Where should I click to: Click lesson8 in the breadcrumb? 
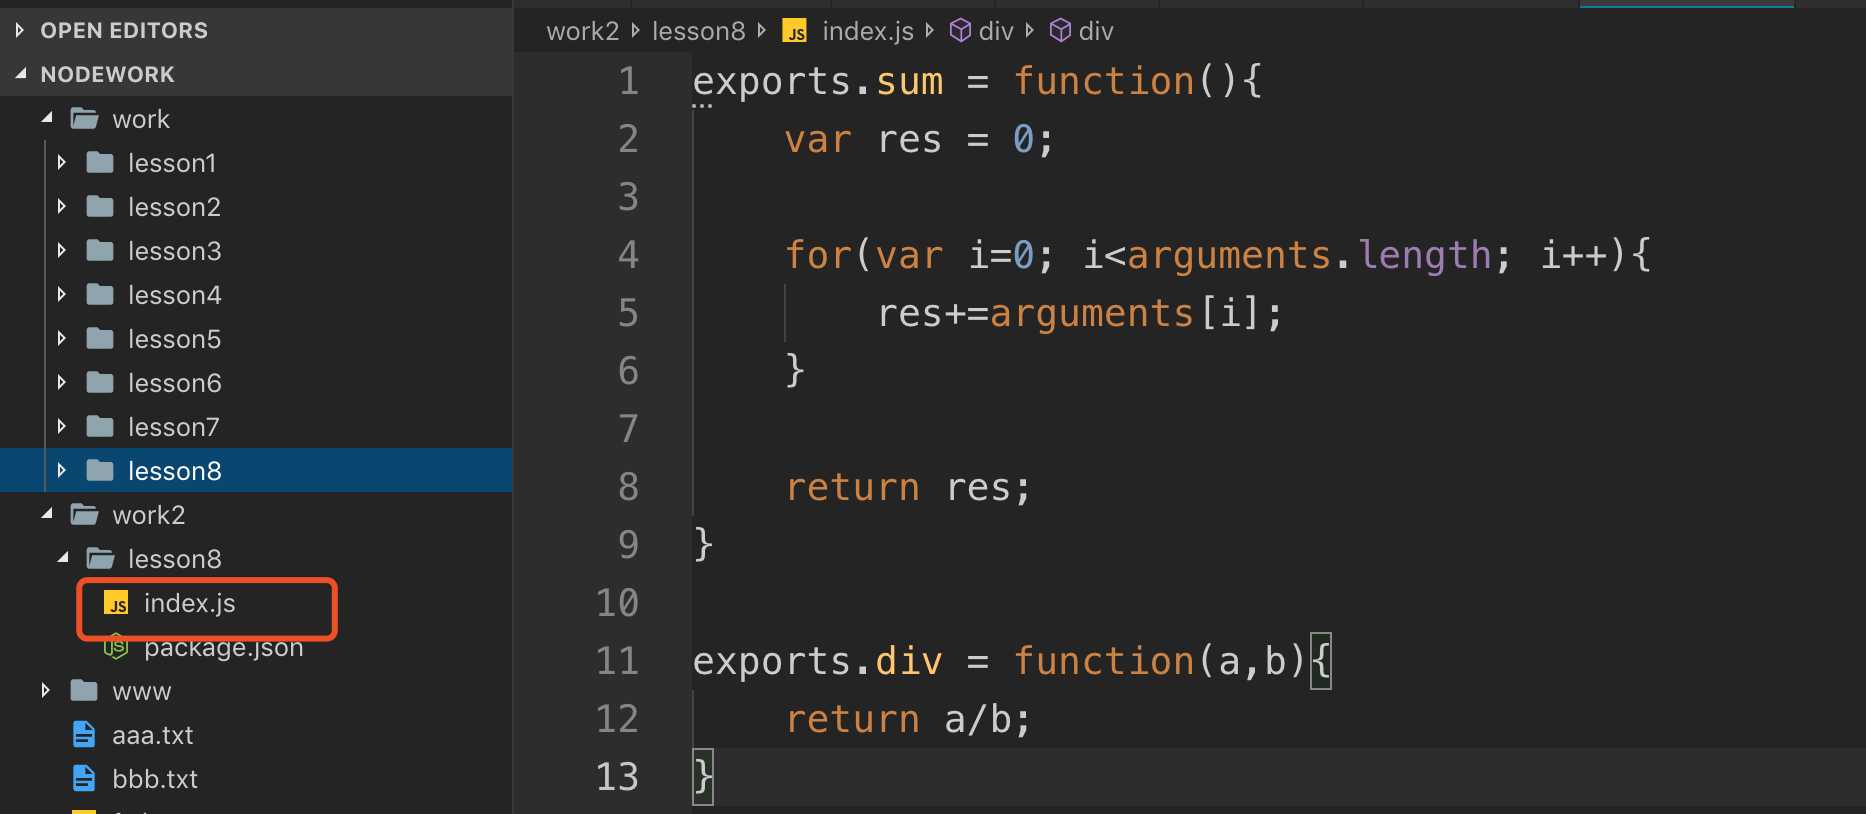[699, 32]
